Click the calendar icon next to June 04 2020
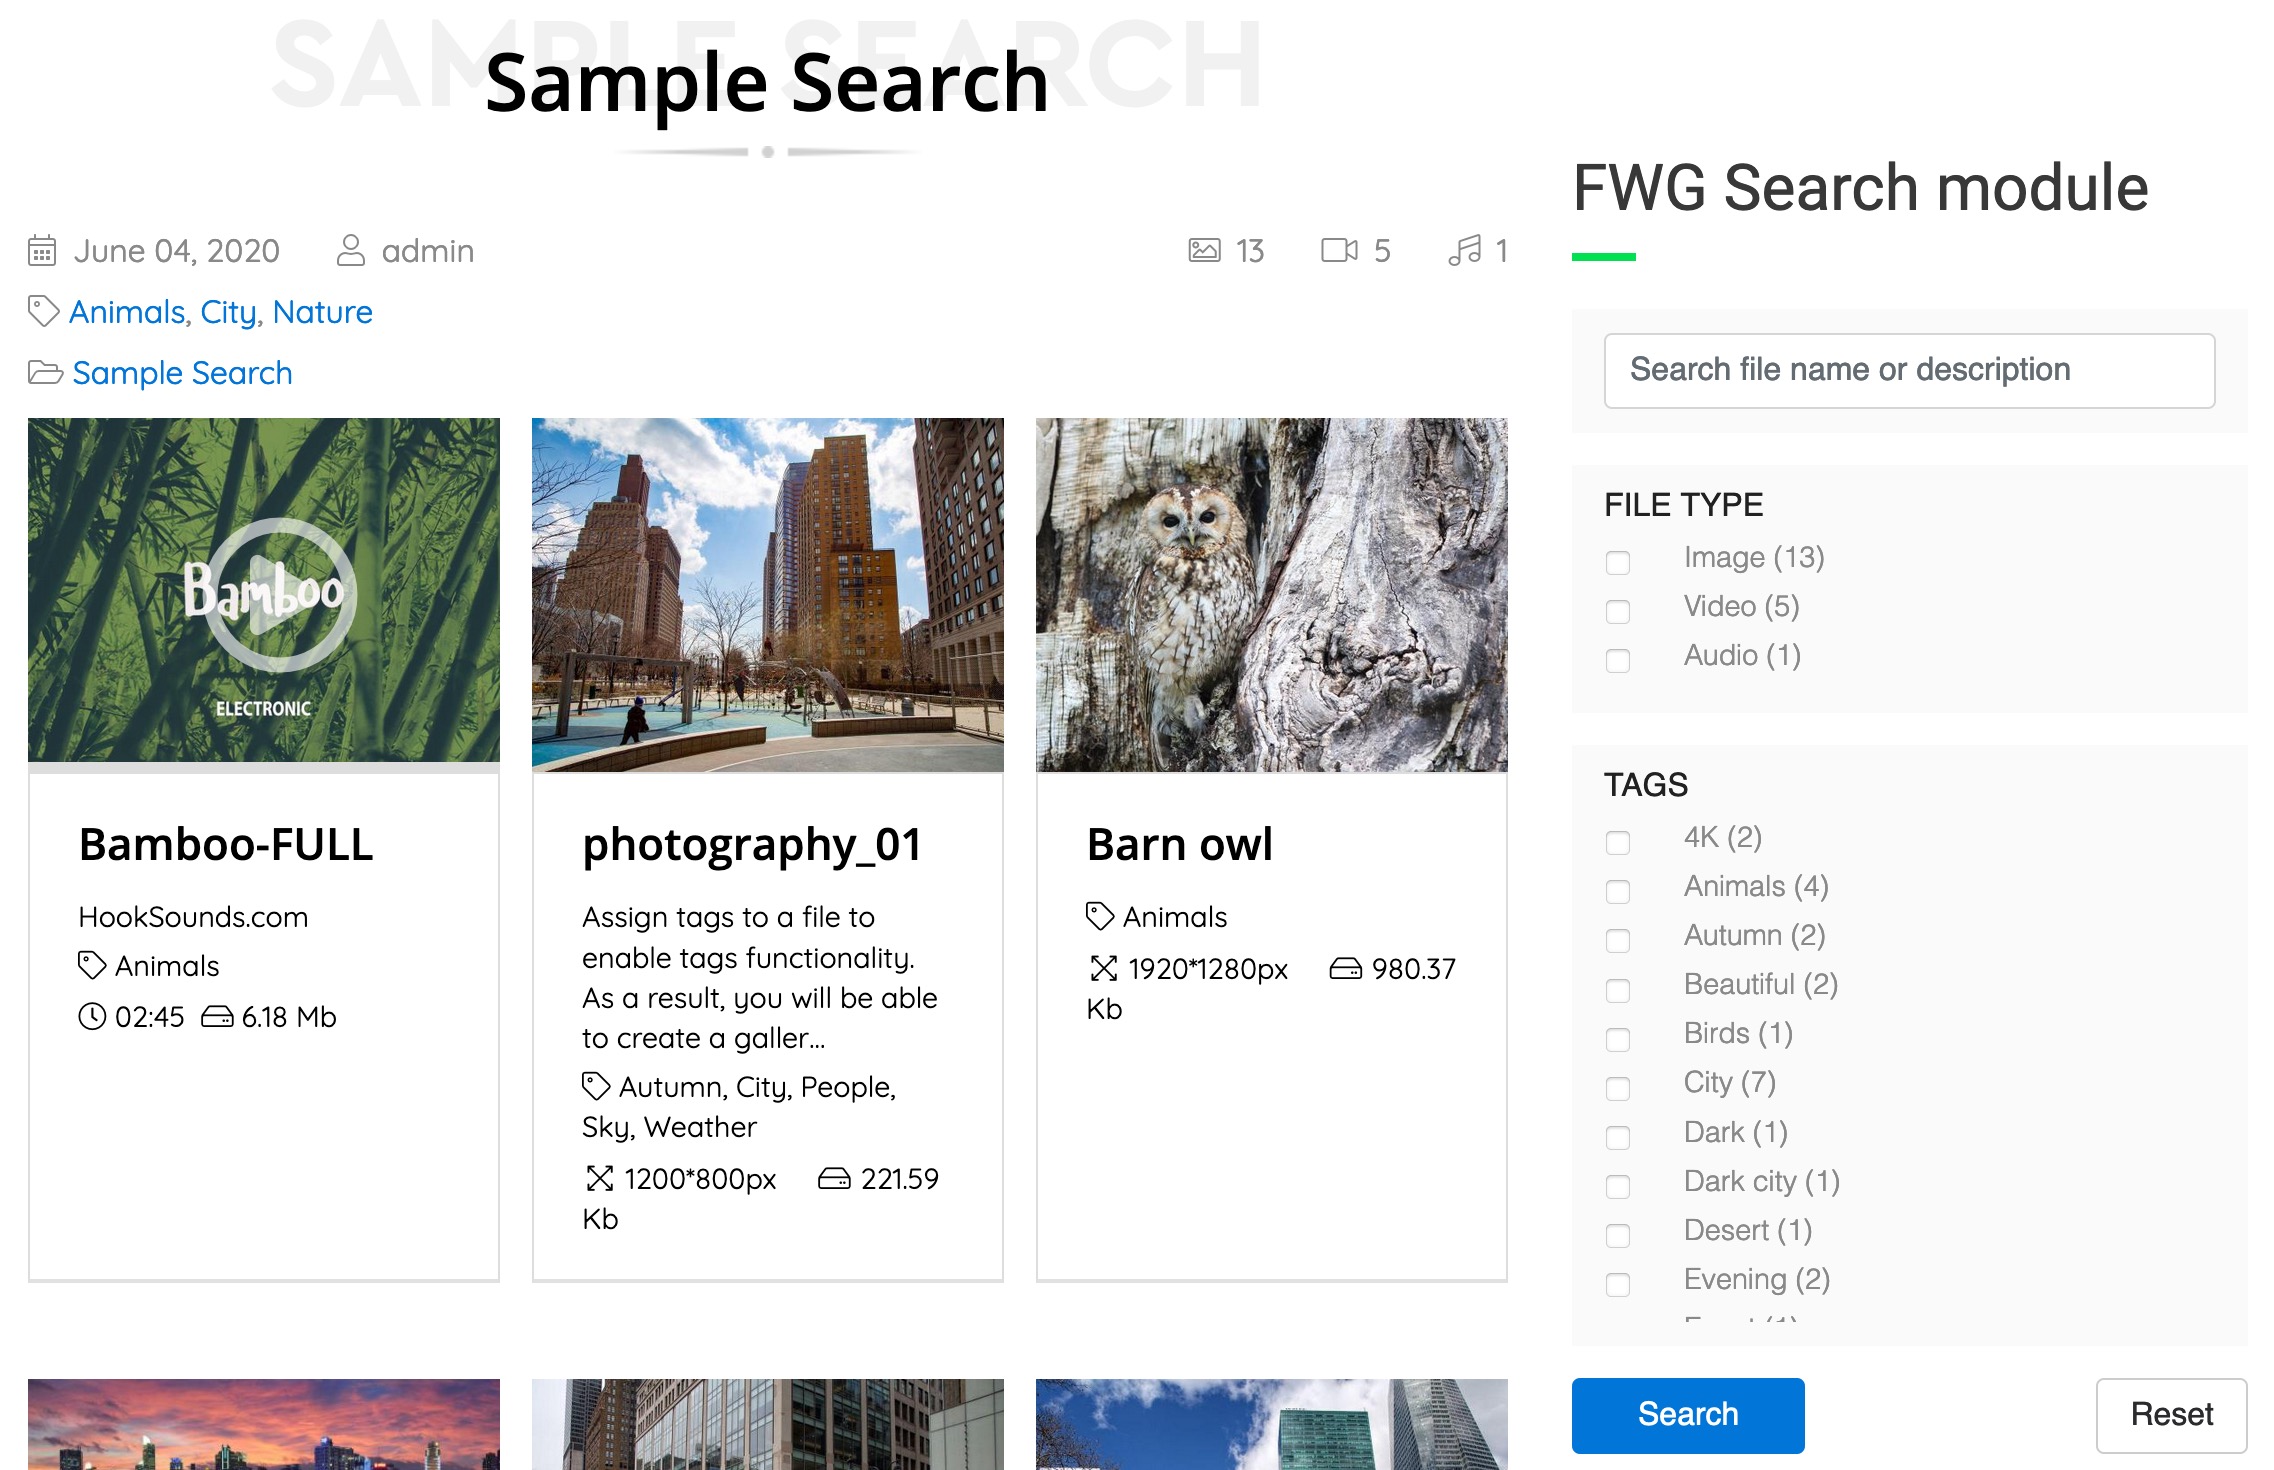2274x1470 pixels. (x=45, y=249)
